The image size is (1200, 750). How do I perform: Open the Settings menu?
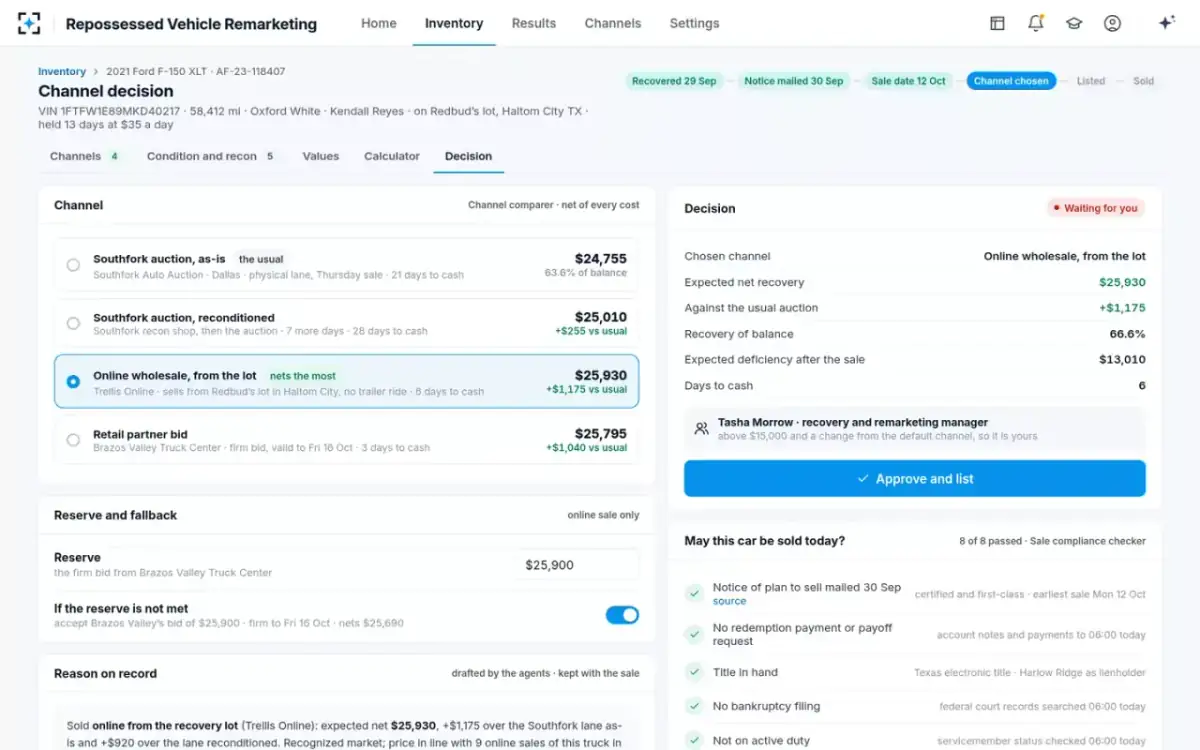click(694, 23)
